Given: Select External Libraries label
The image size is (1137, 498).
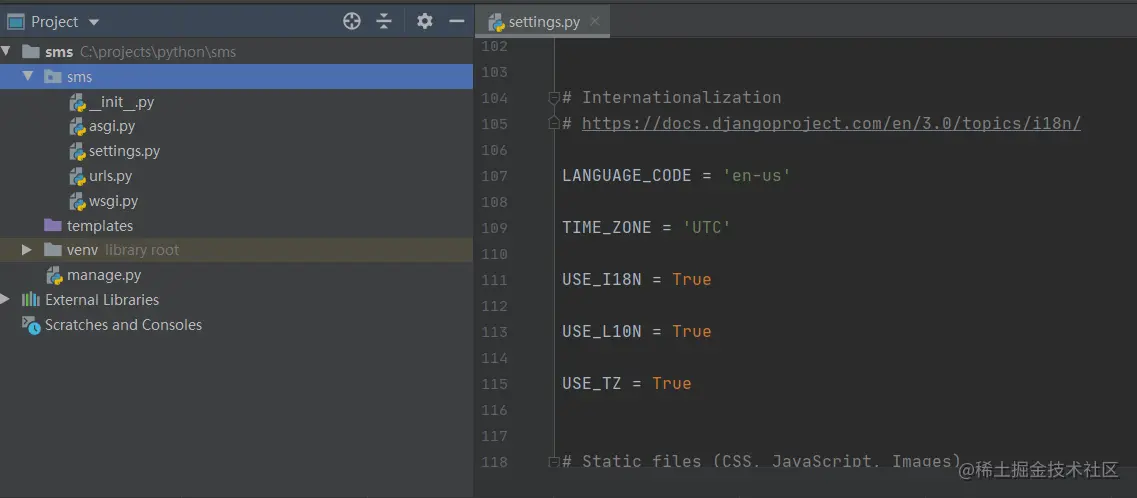Looking at the screenshot, I should pyautogui.click(x=102, y=299).
